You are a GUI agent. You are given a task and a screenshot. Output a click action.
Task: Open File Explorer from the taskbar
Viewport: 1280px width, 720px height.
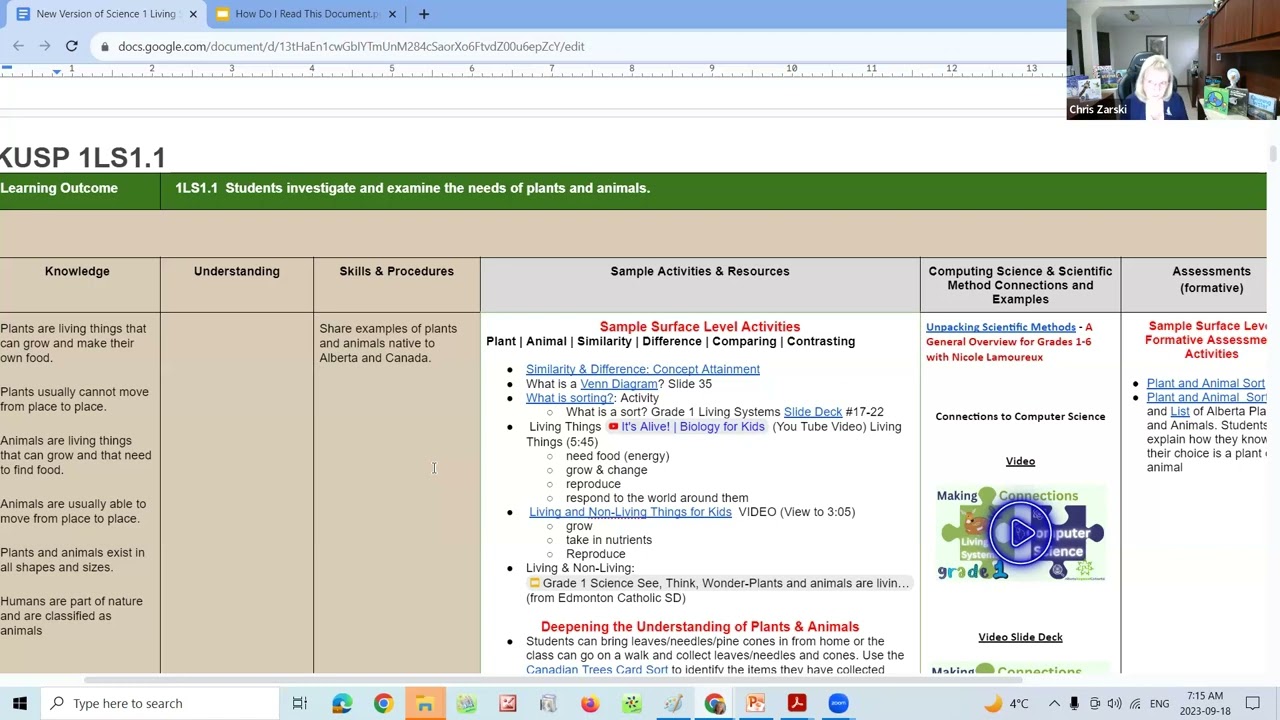coord(425,703)
